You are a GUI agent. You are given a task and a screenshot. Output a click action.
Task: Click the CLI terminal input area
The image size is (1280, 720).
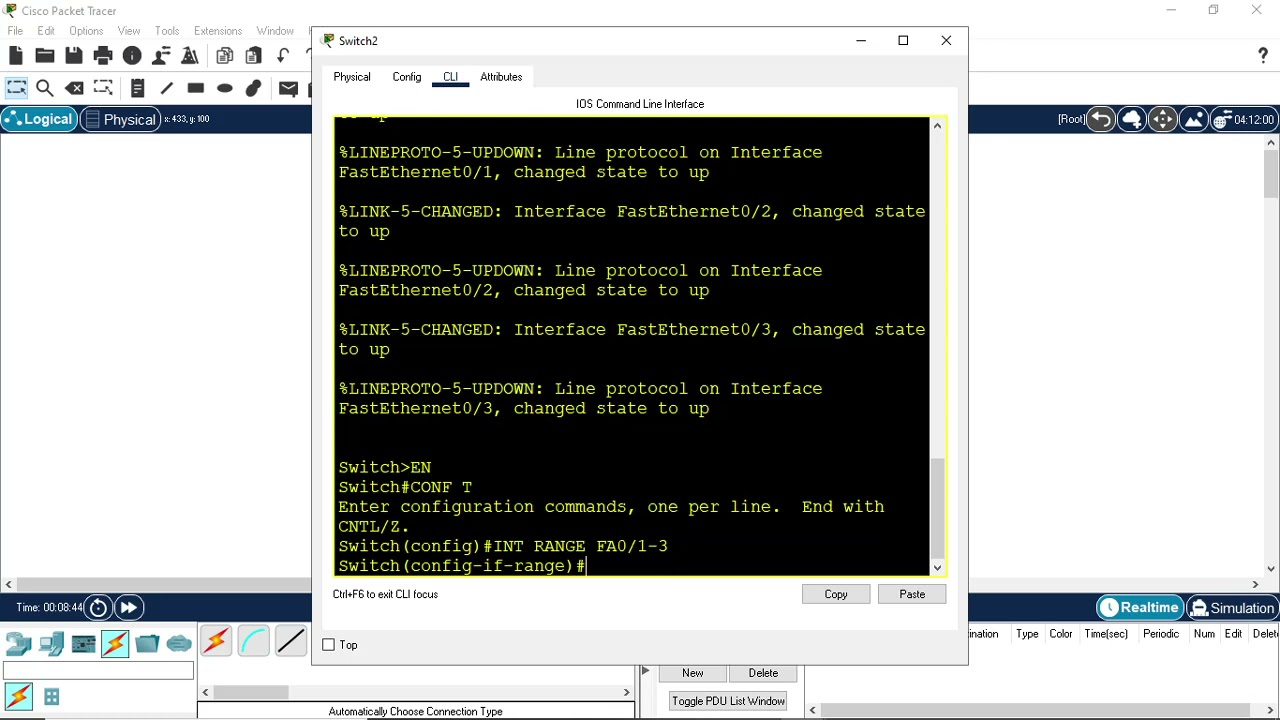click(632, 346)
